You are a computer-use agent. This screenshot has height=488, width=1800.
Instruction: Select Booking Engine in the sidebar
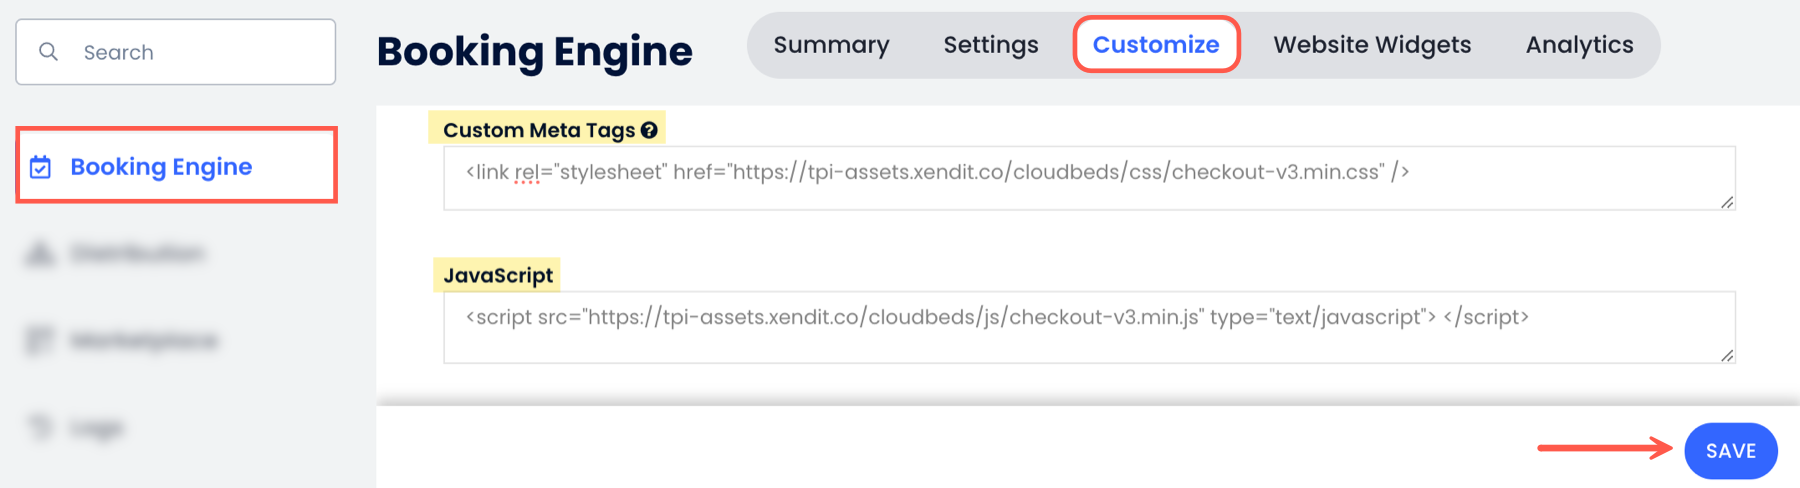[x=161, y=167]
